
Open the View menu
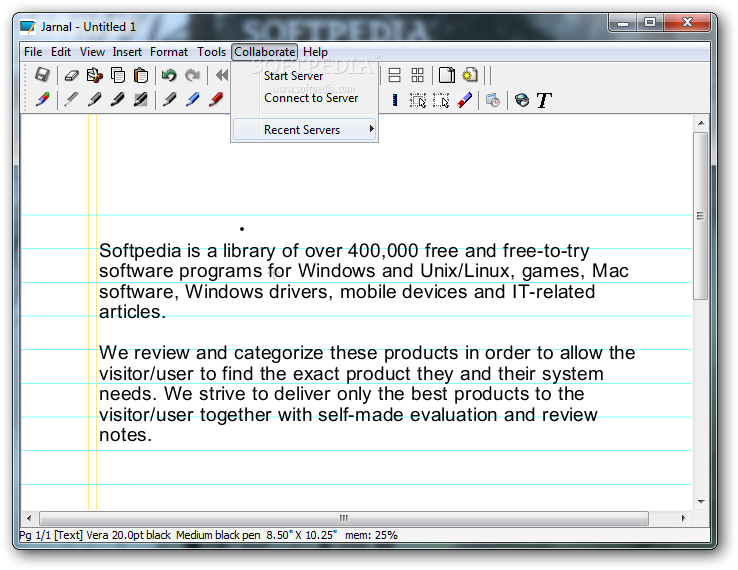click(x=92, y=52)
